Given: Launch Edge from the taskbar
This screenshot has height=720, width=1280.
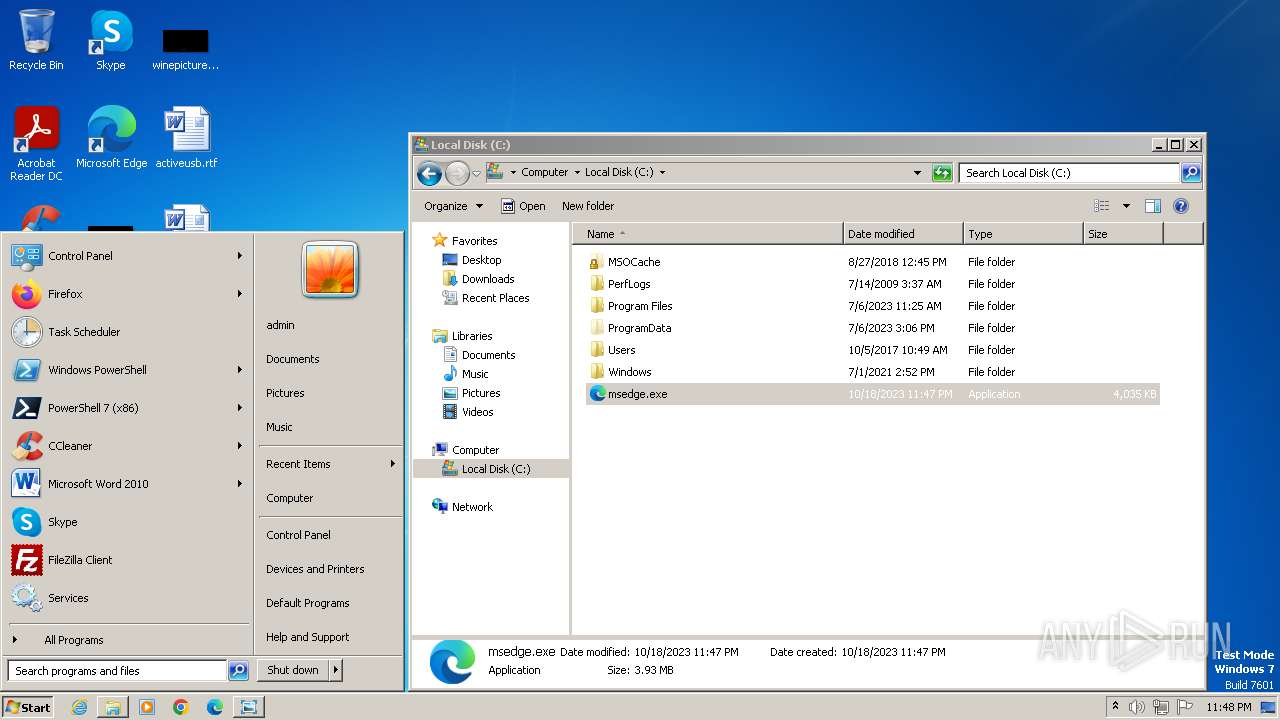Looking at the screenshot, I should point(215,707).
